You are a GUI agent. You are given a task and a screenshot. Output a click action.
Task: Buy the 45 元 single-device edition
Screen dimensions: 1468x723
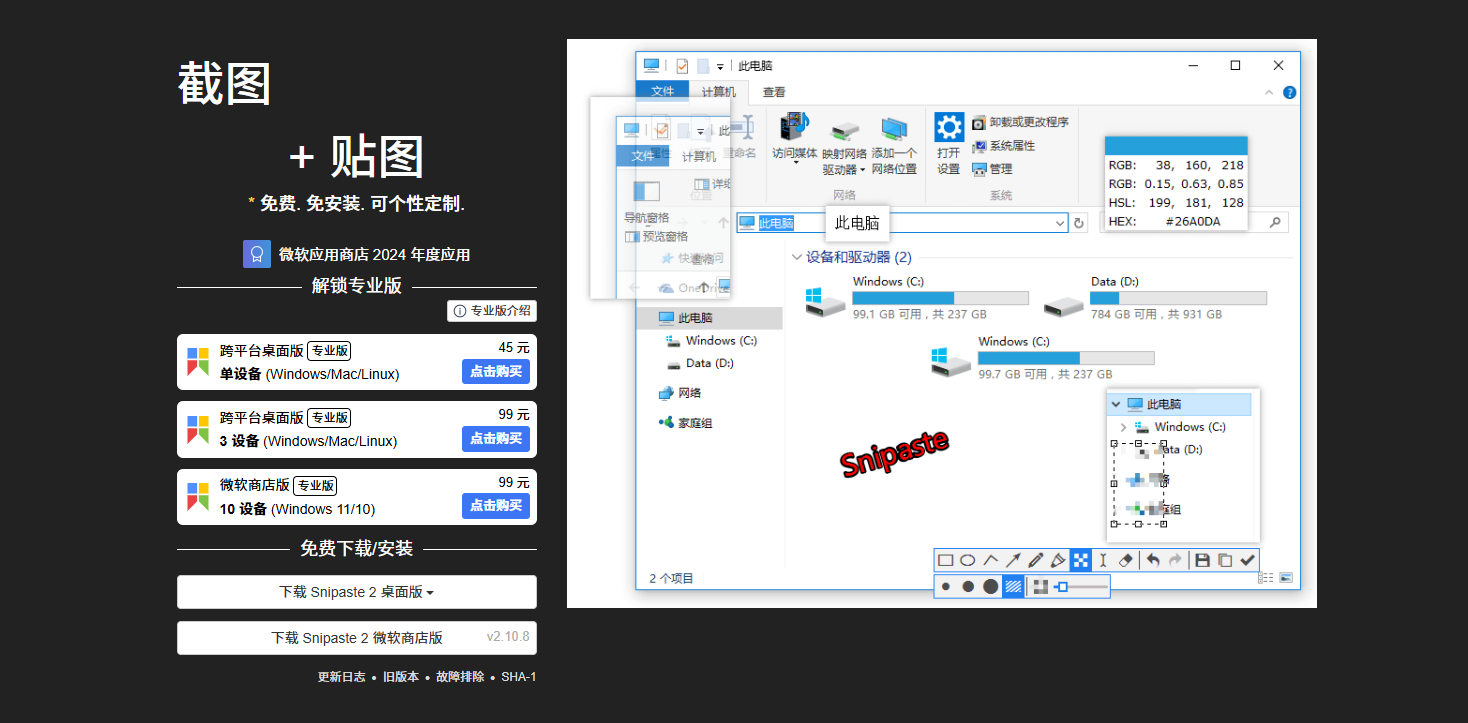496,372
